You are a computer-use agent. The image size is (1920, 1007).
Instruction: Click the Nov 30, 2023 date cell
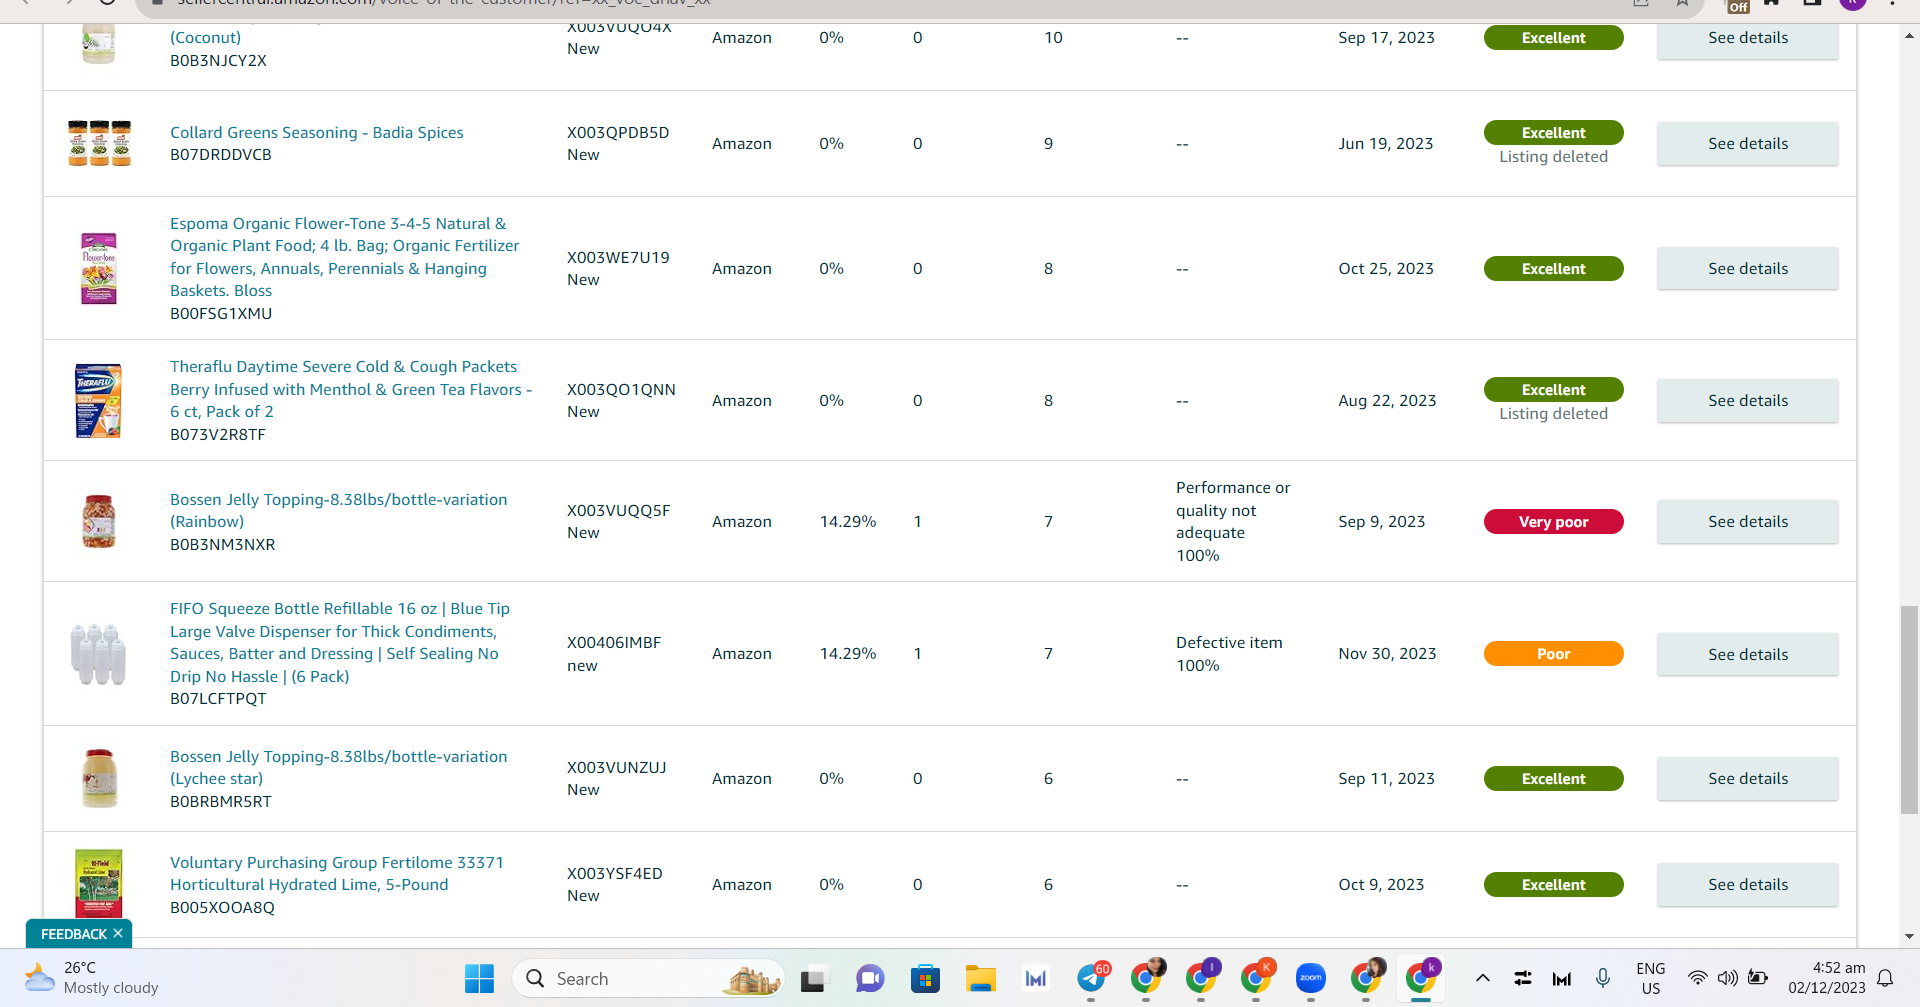coord(1387,654)
